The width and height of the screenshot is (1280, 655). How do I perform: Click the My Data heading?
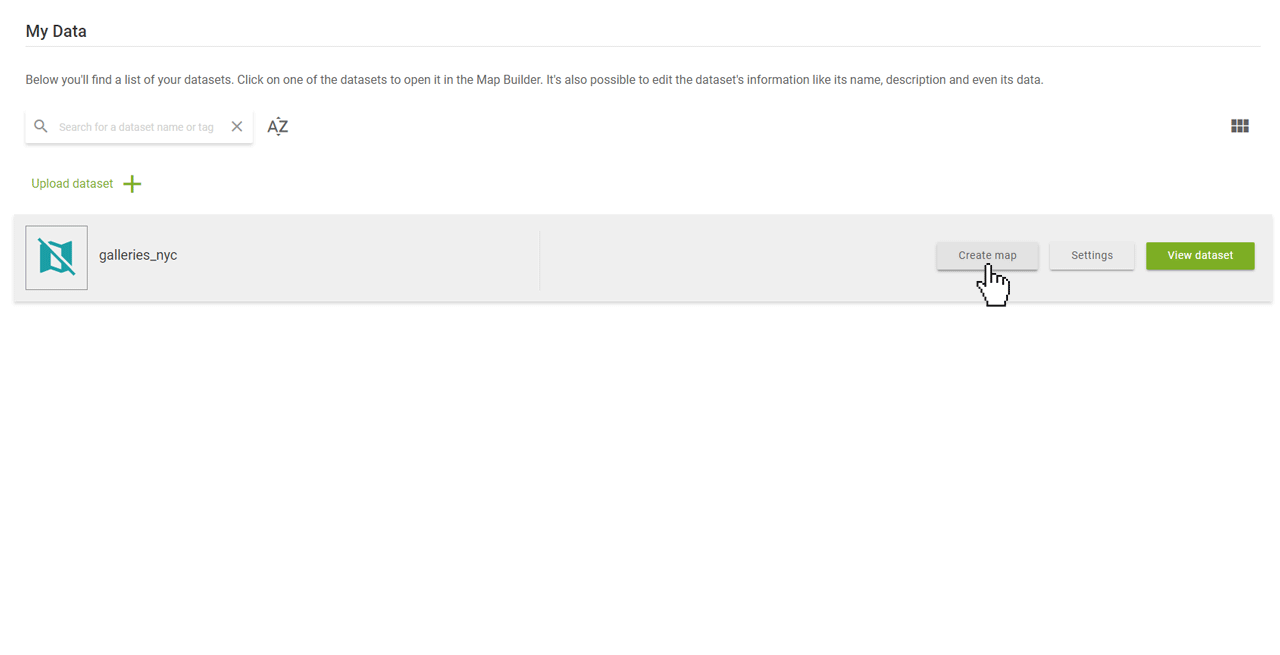[x=56, y=31]
